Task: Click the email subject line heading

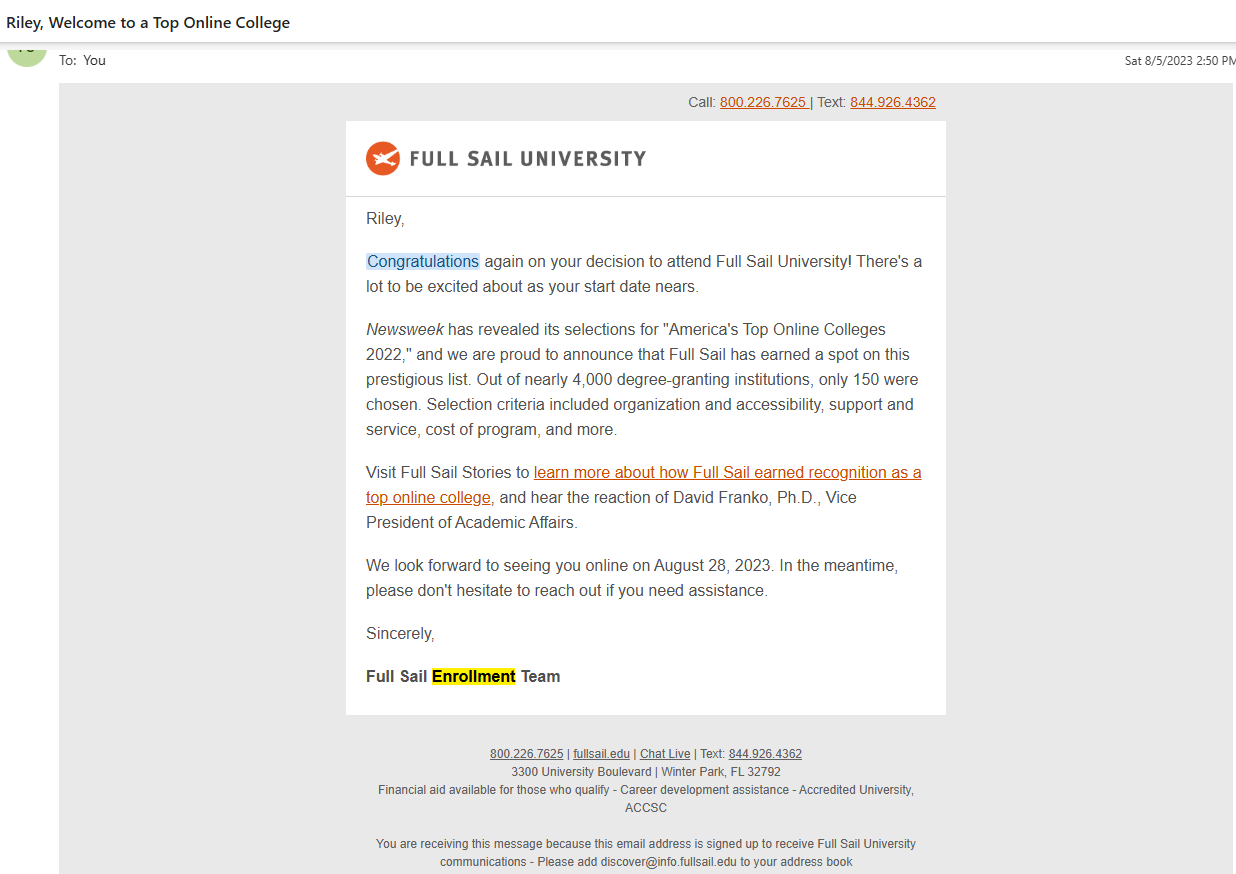Action: (148, 22)
